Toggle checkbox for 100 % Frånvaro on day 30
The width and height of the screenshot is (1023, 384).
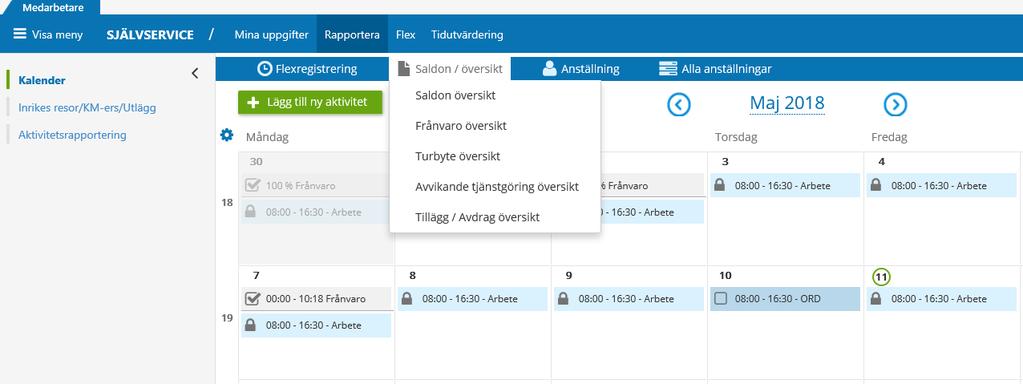252,185
